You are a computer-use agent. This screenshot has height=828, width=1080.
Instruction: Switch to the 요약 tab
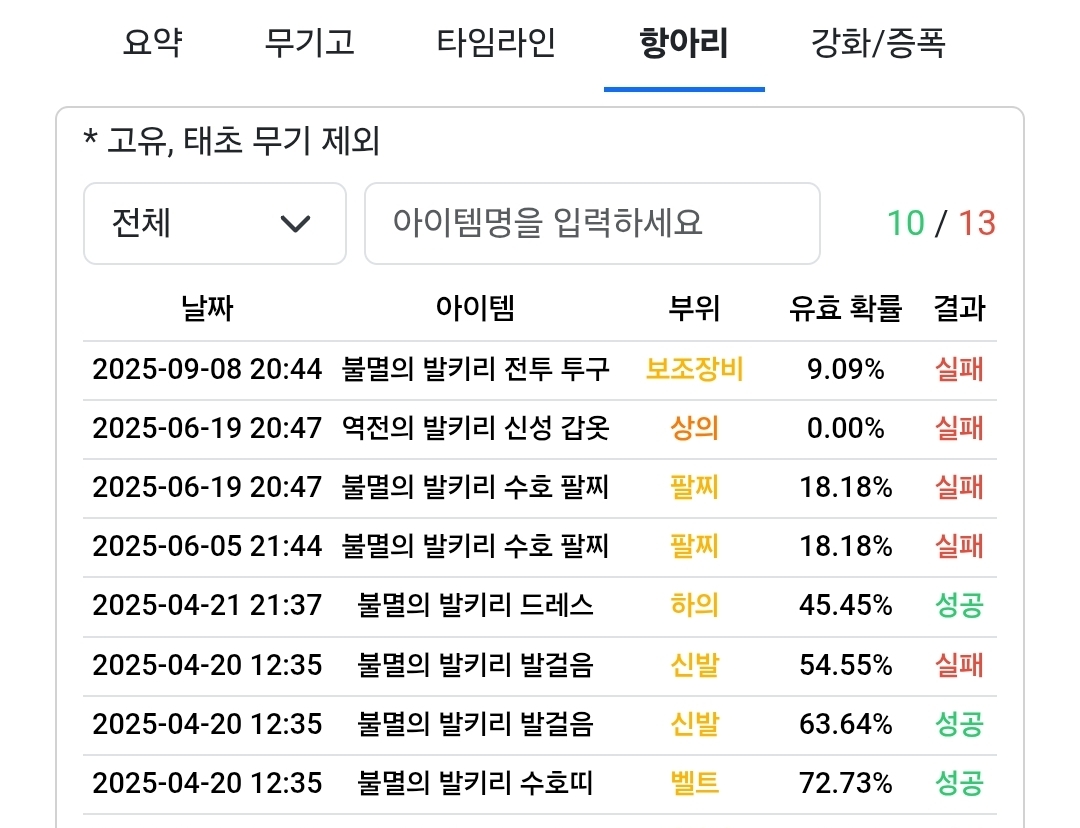pyautogui.click(x=153, y=44)
